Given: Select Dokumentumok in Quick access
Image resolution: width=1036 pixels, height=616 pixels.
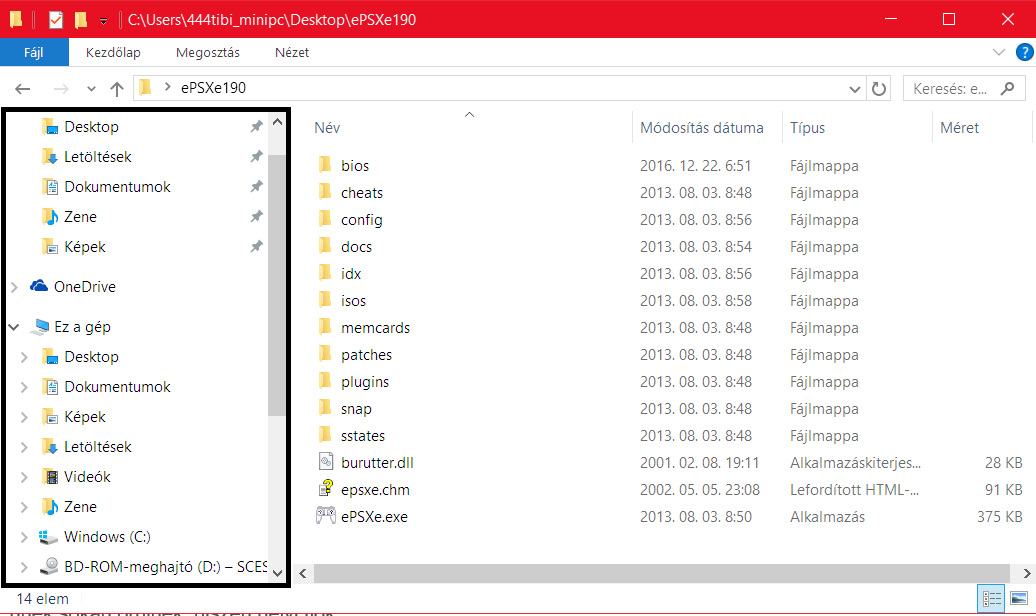Looking at the screenshot, I should 118,186.
